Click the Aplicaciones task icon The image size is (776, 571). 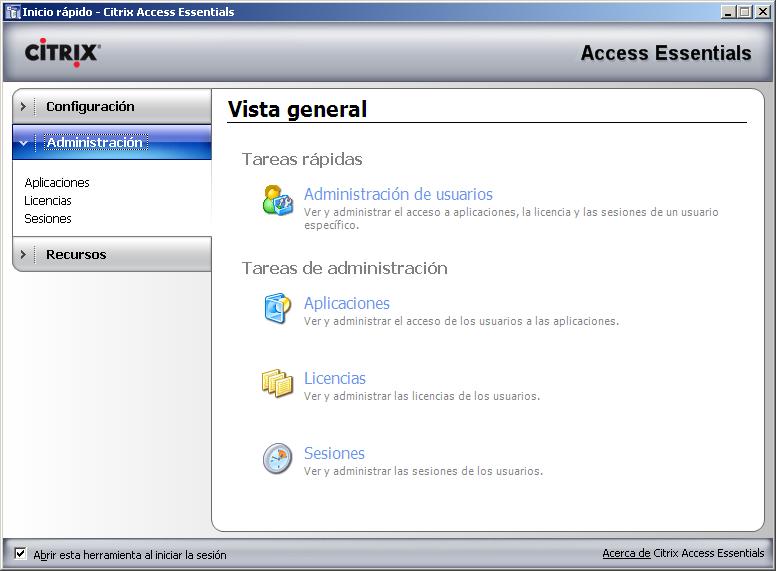(x=277, y=308)
